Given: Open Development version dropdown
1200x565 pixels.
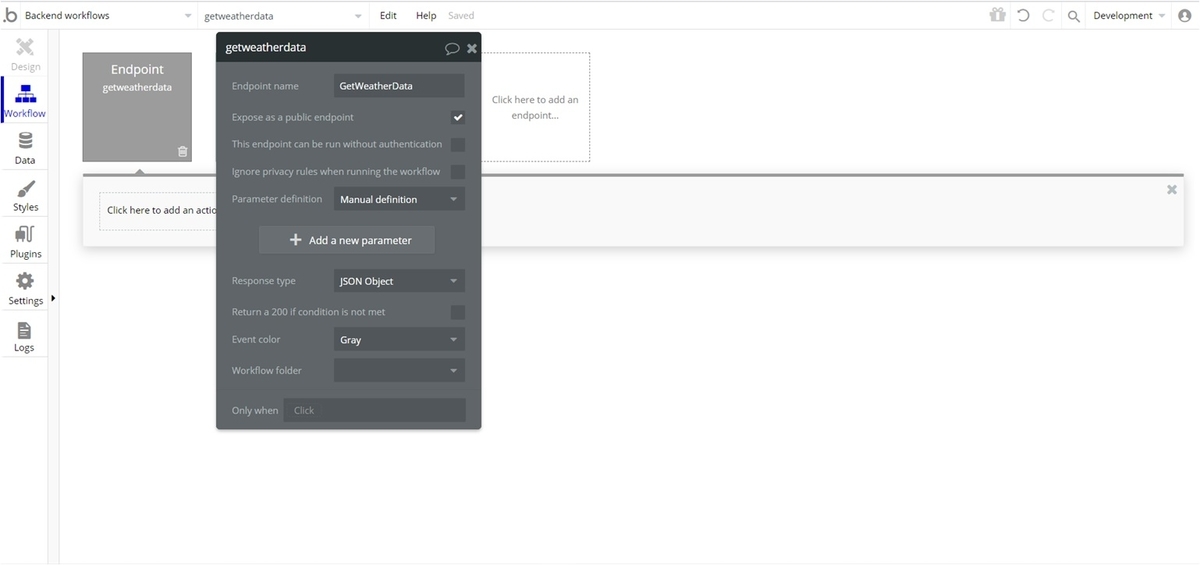Looking at the screenshot, I should coord(1129,16).
